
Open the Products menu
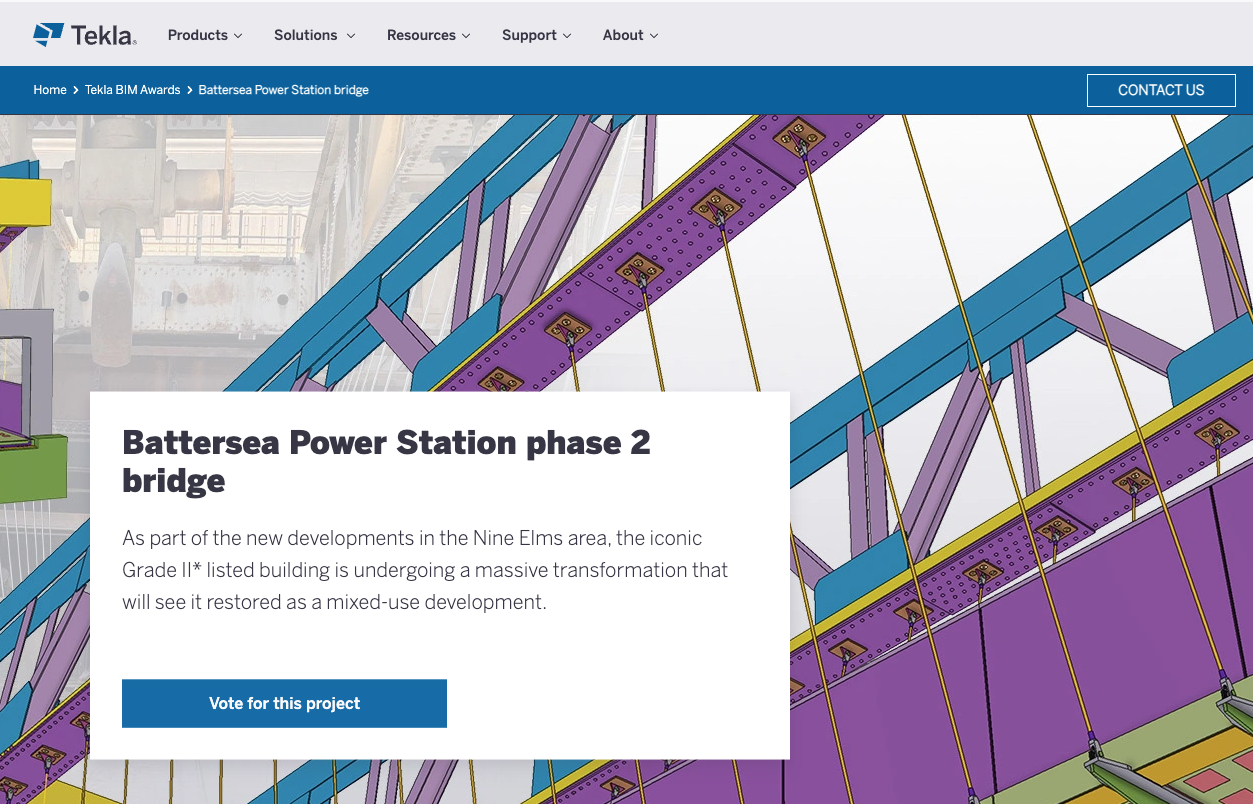[x=205, y=35]
